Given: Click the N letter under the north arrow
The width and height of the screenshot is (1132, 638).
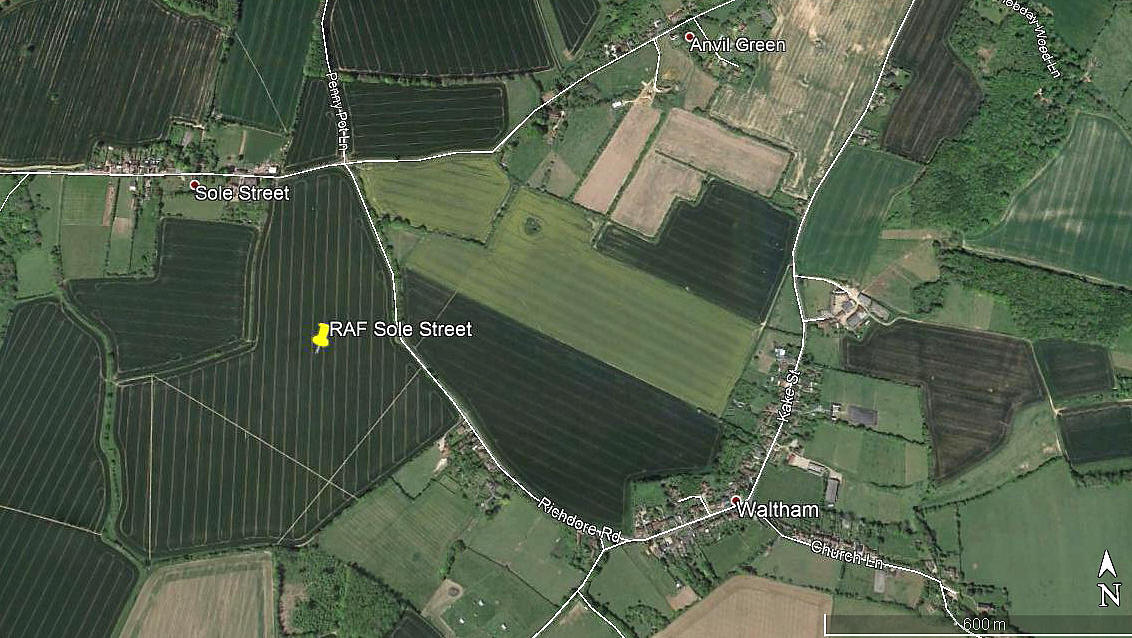Looking at the screenshot, I should [1110, 595].
